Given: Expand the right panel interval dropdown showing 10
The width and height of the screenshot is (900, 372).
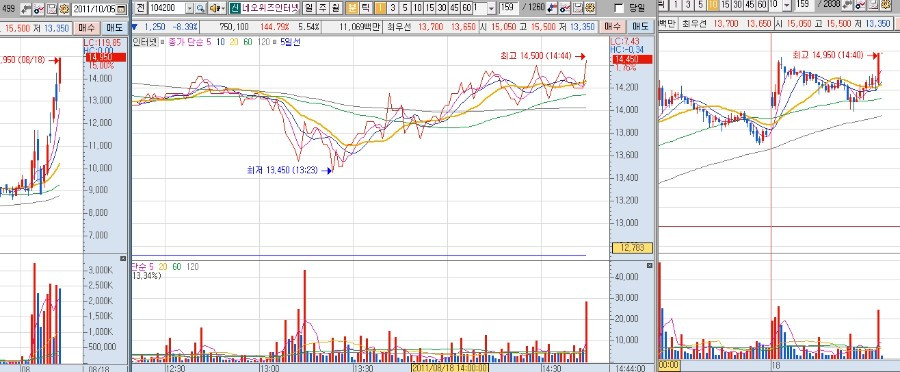Looking at the screenshot, I should pyautogui.click(x=786, y=5).
